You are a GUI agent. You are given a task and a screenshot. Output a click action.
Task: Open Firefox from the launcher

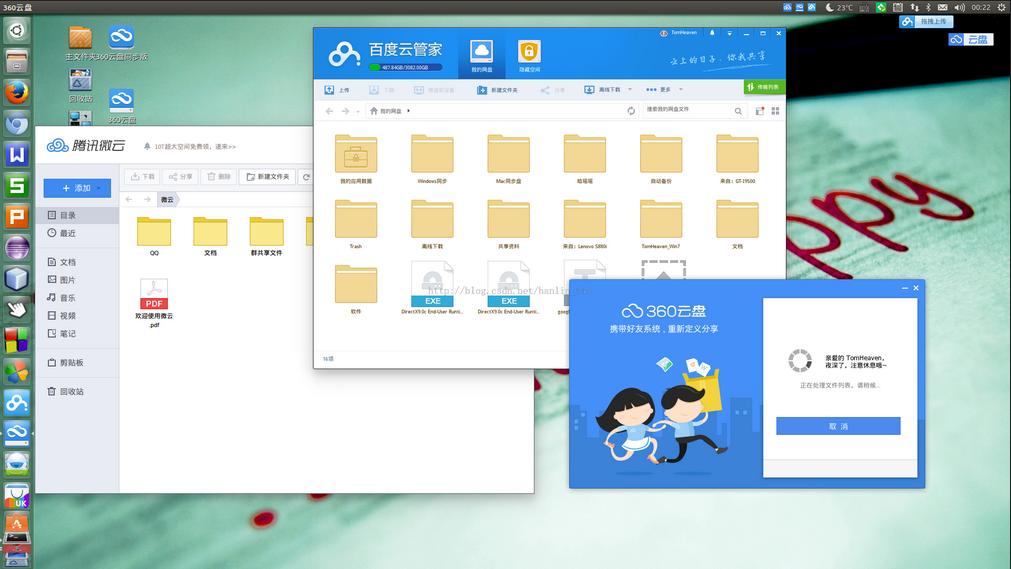click(17, 92)
